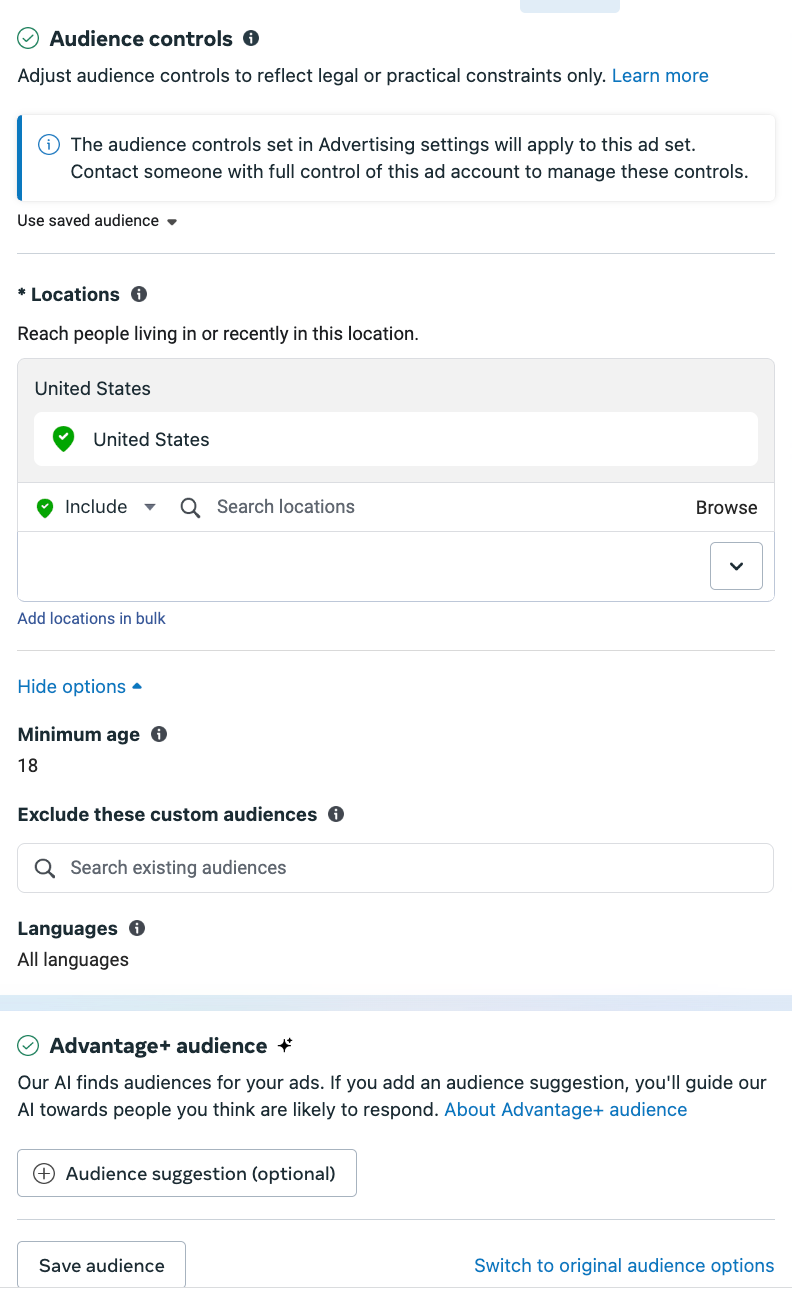792x1292 pixels.
Task: Click info icon beside Audience controls heading
Action: 251,38
